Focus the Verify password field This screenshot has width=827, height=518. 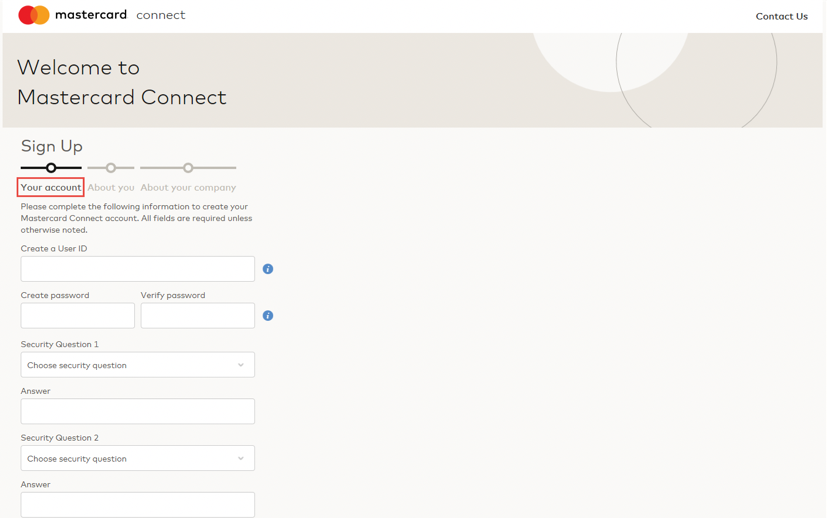pos(198,315)
